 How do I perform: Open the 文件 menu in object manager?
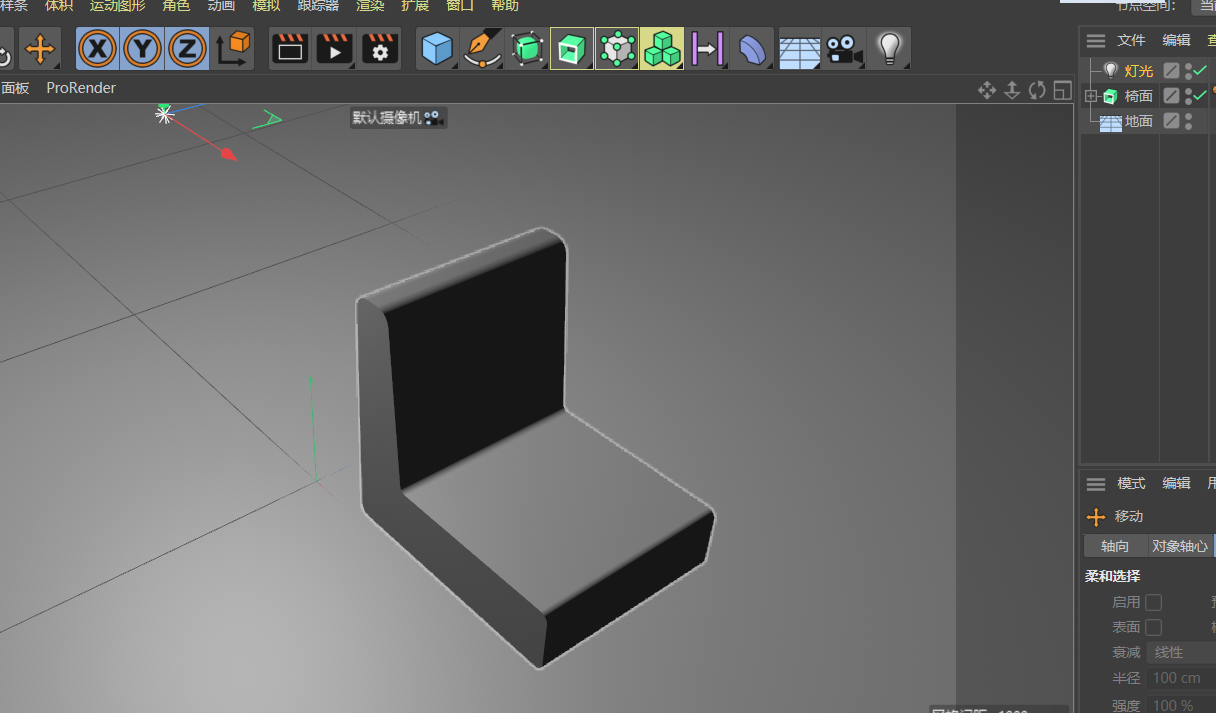[1131, 40]
